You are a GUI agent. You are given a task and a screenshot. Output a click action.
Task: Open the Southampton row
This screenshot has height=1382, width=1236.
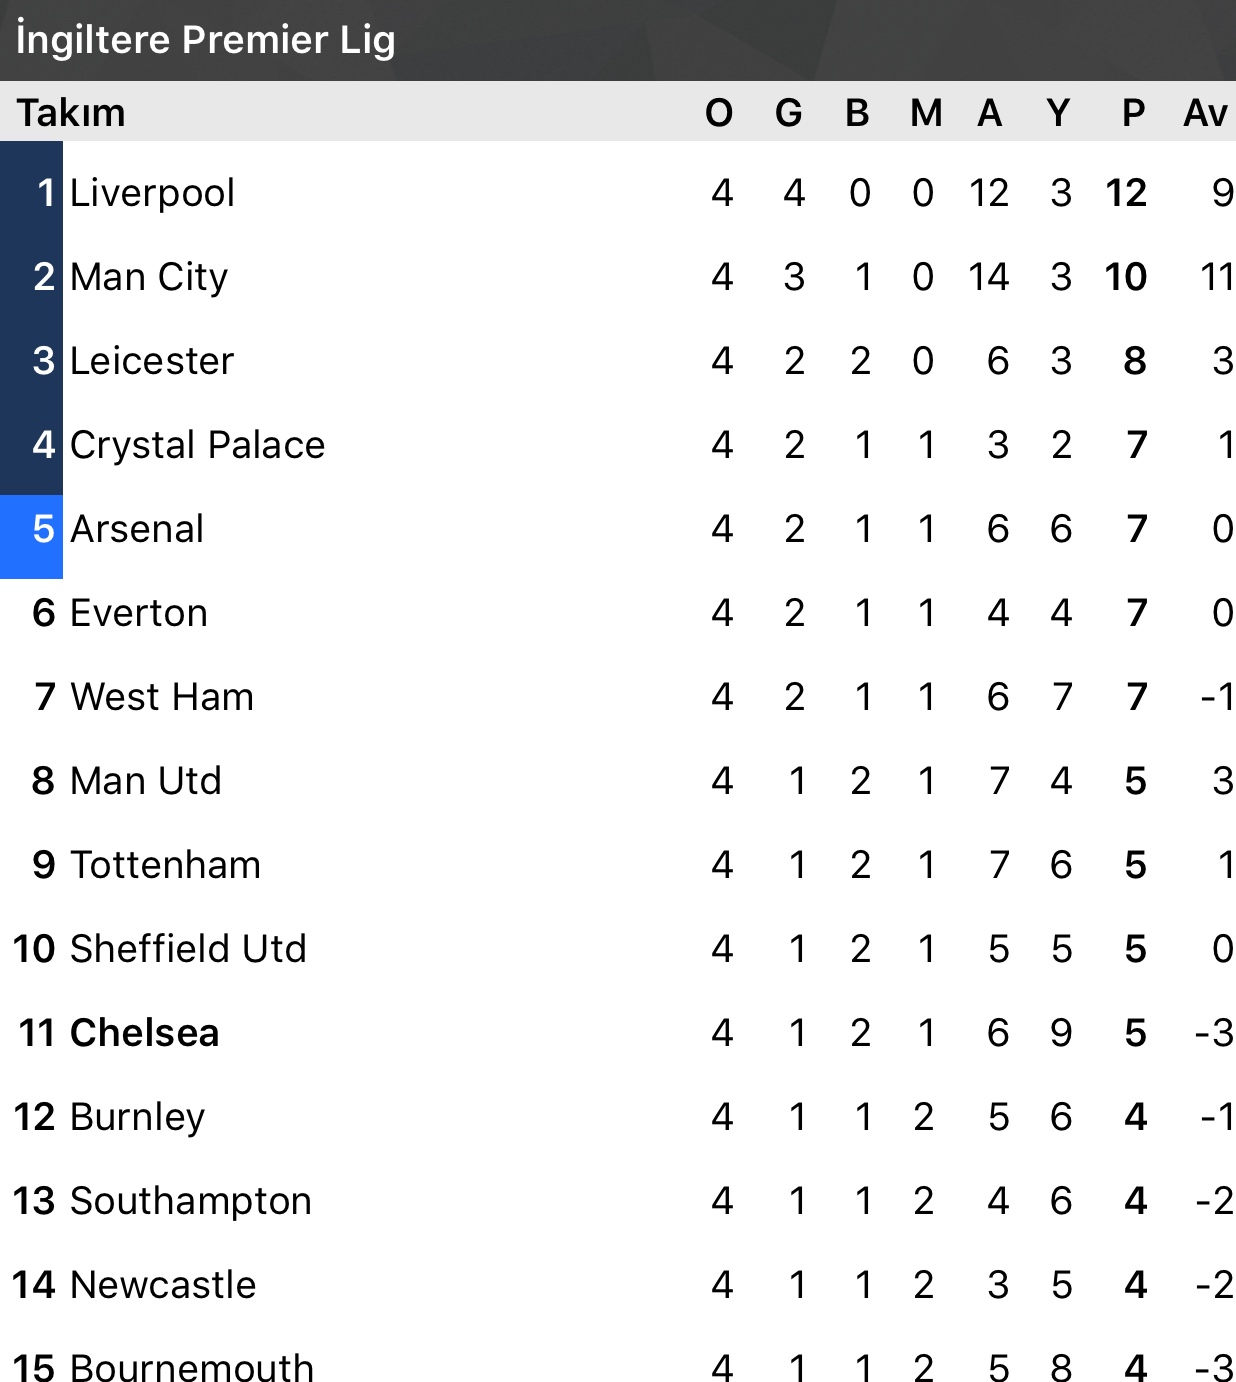191,1201
